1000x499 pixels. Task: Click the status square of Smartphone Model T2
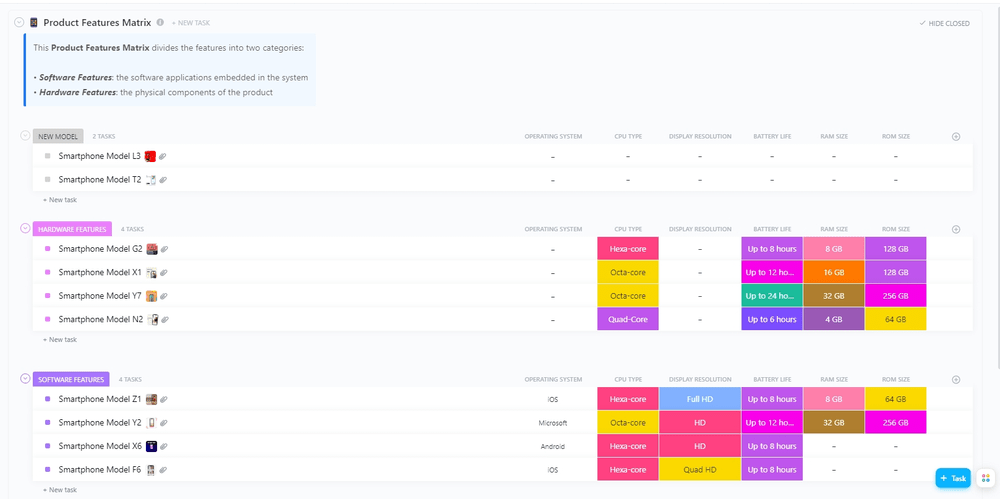[x=47, y=180]
